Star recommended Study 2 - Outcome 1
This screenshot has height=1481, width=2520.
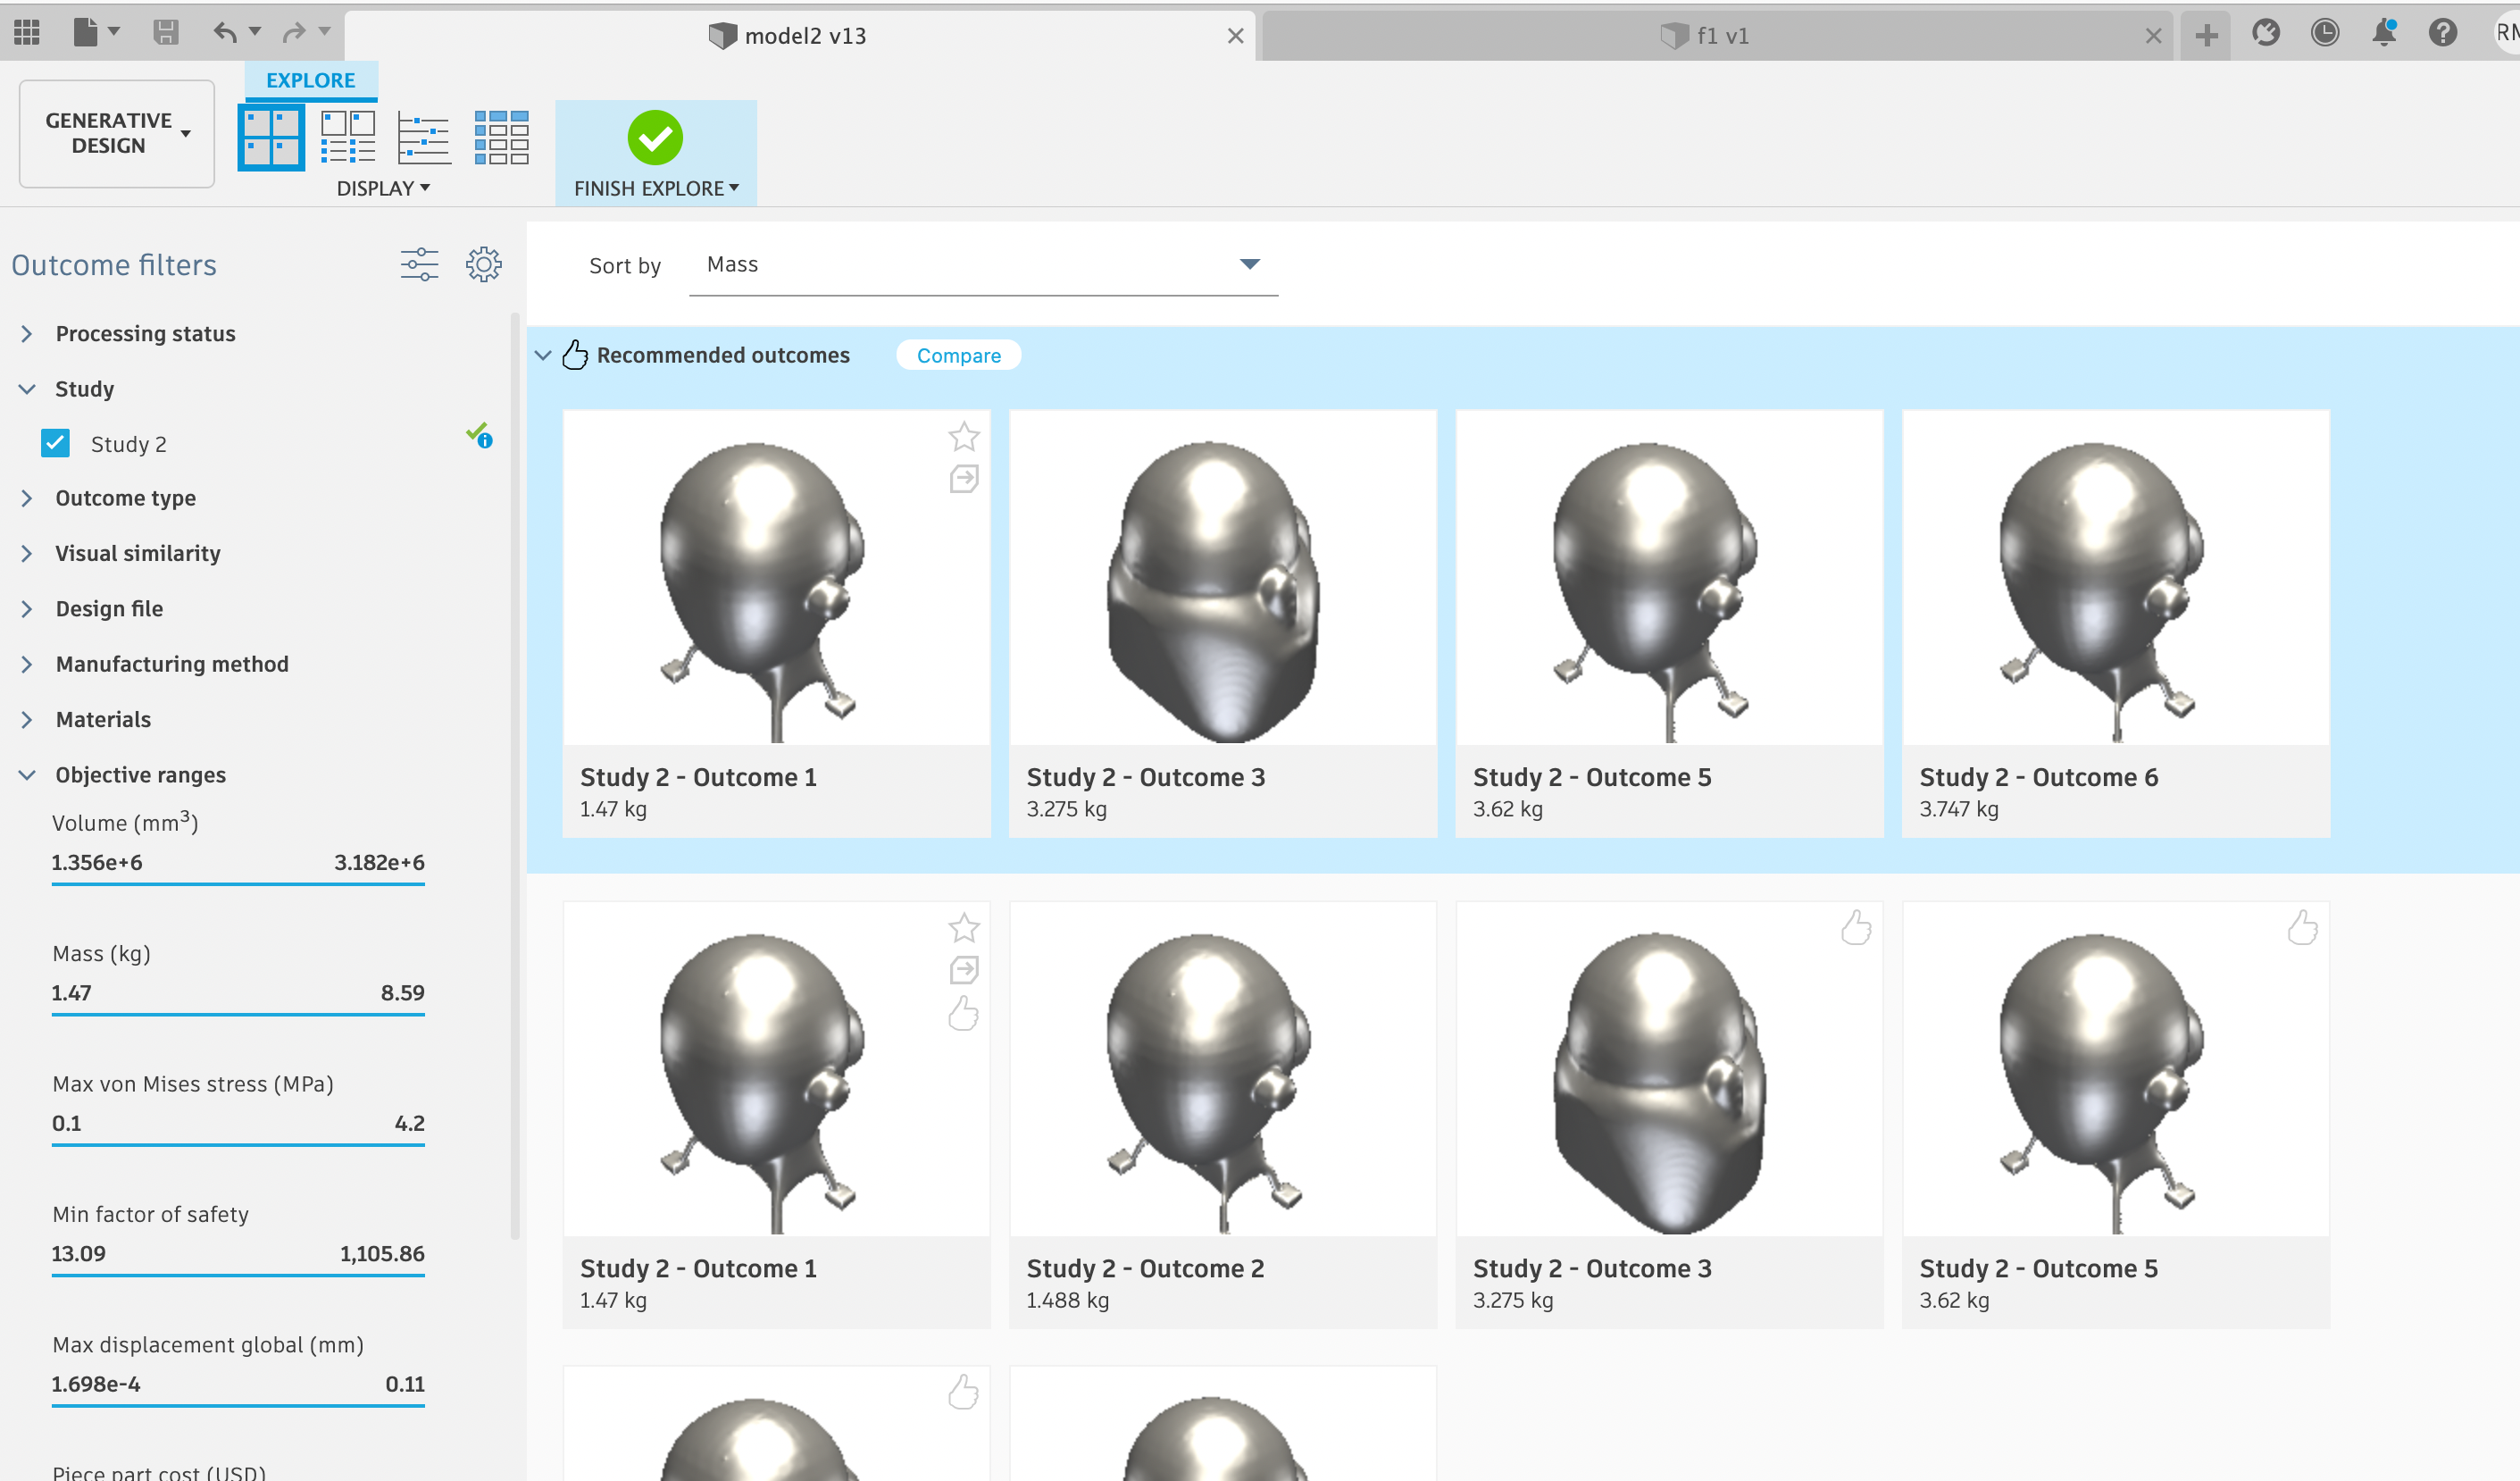point(964,437)
